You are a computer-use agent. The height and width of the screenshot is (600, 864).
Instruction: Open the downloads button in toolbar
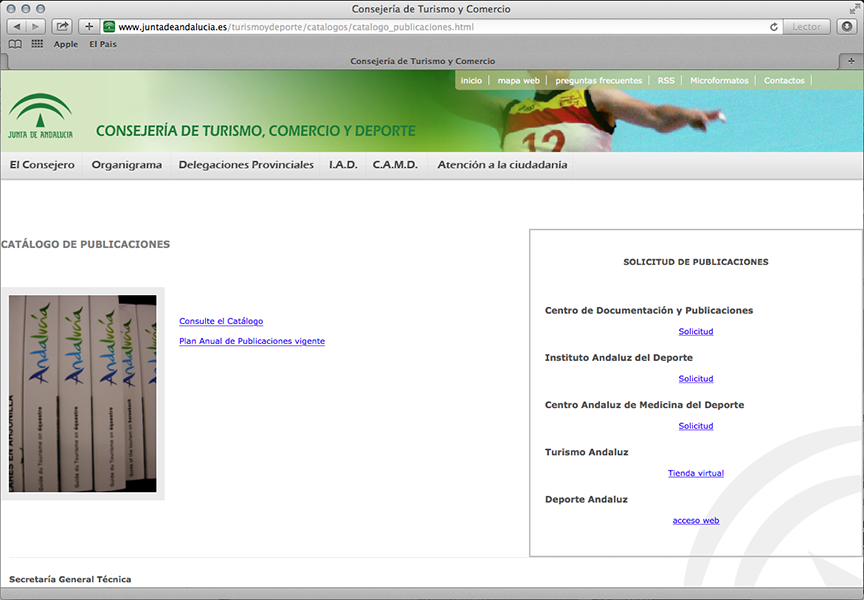tap(847, 27)
